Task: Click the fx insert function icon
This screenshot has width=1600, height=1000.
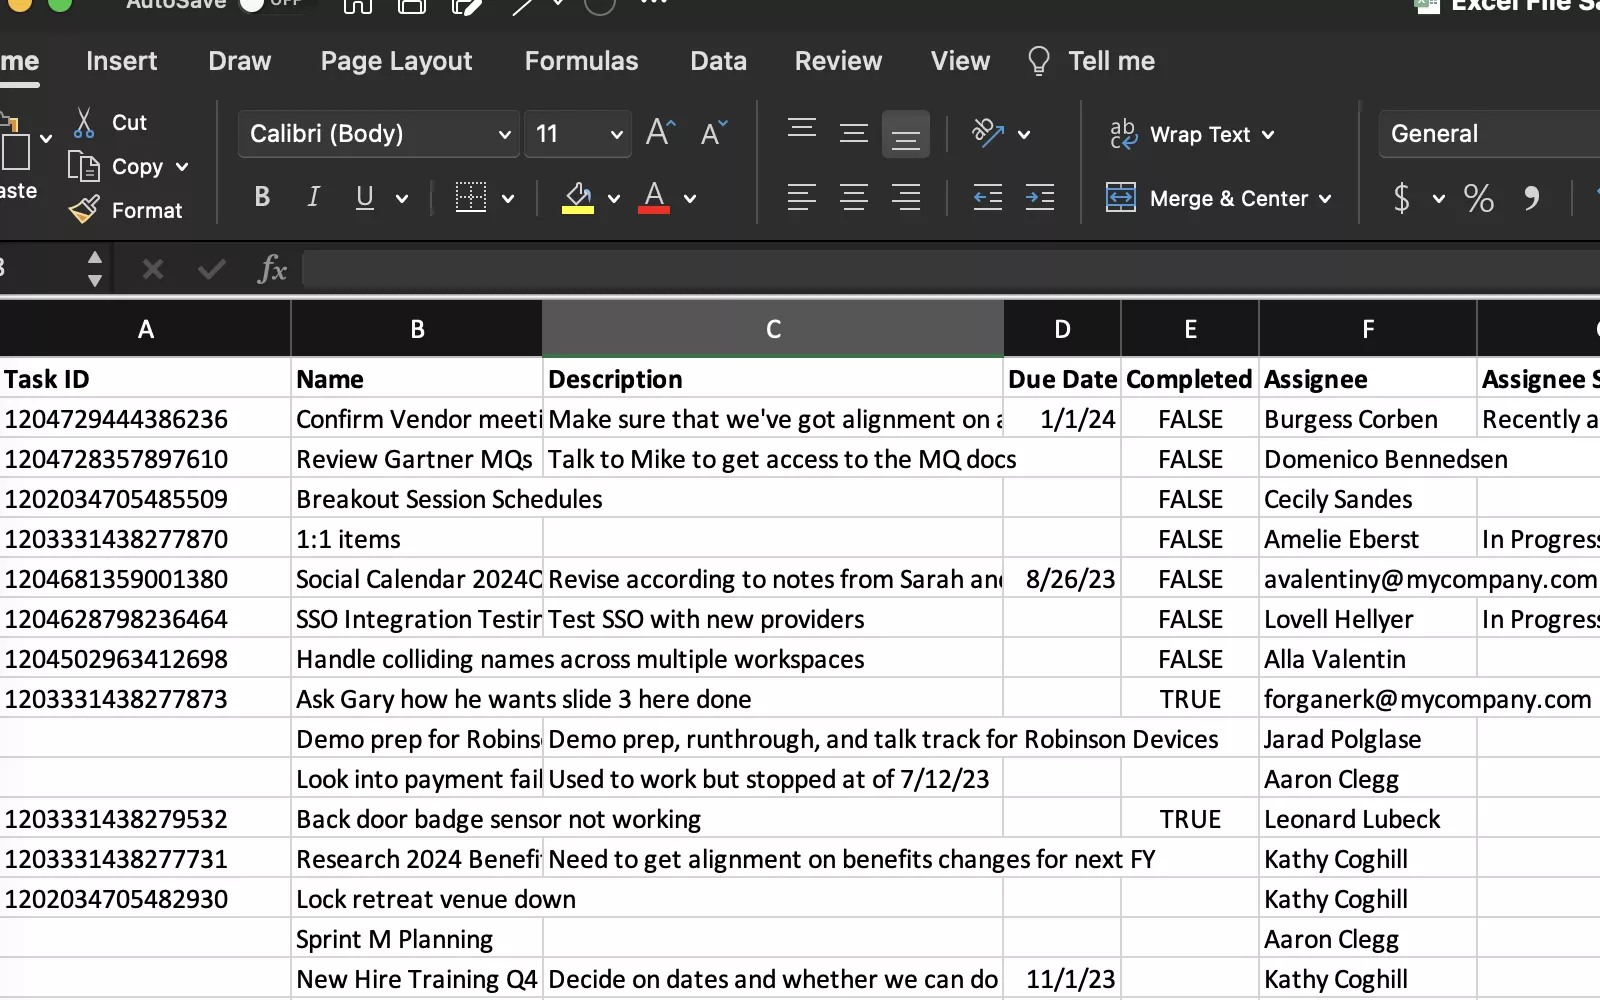Action: 272,269
